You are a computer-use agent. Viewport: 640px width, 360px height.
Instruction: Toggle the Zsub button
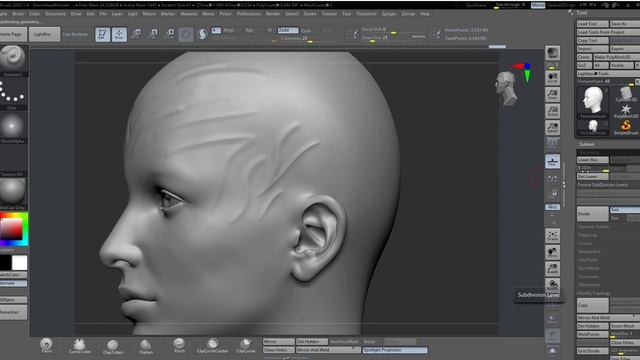306,30
